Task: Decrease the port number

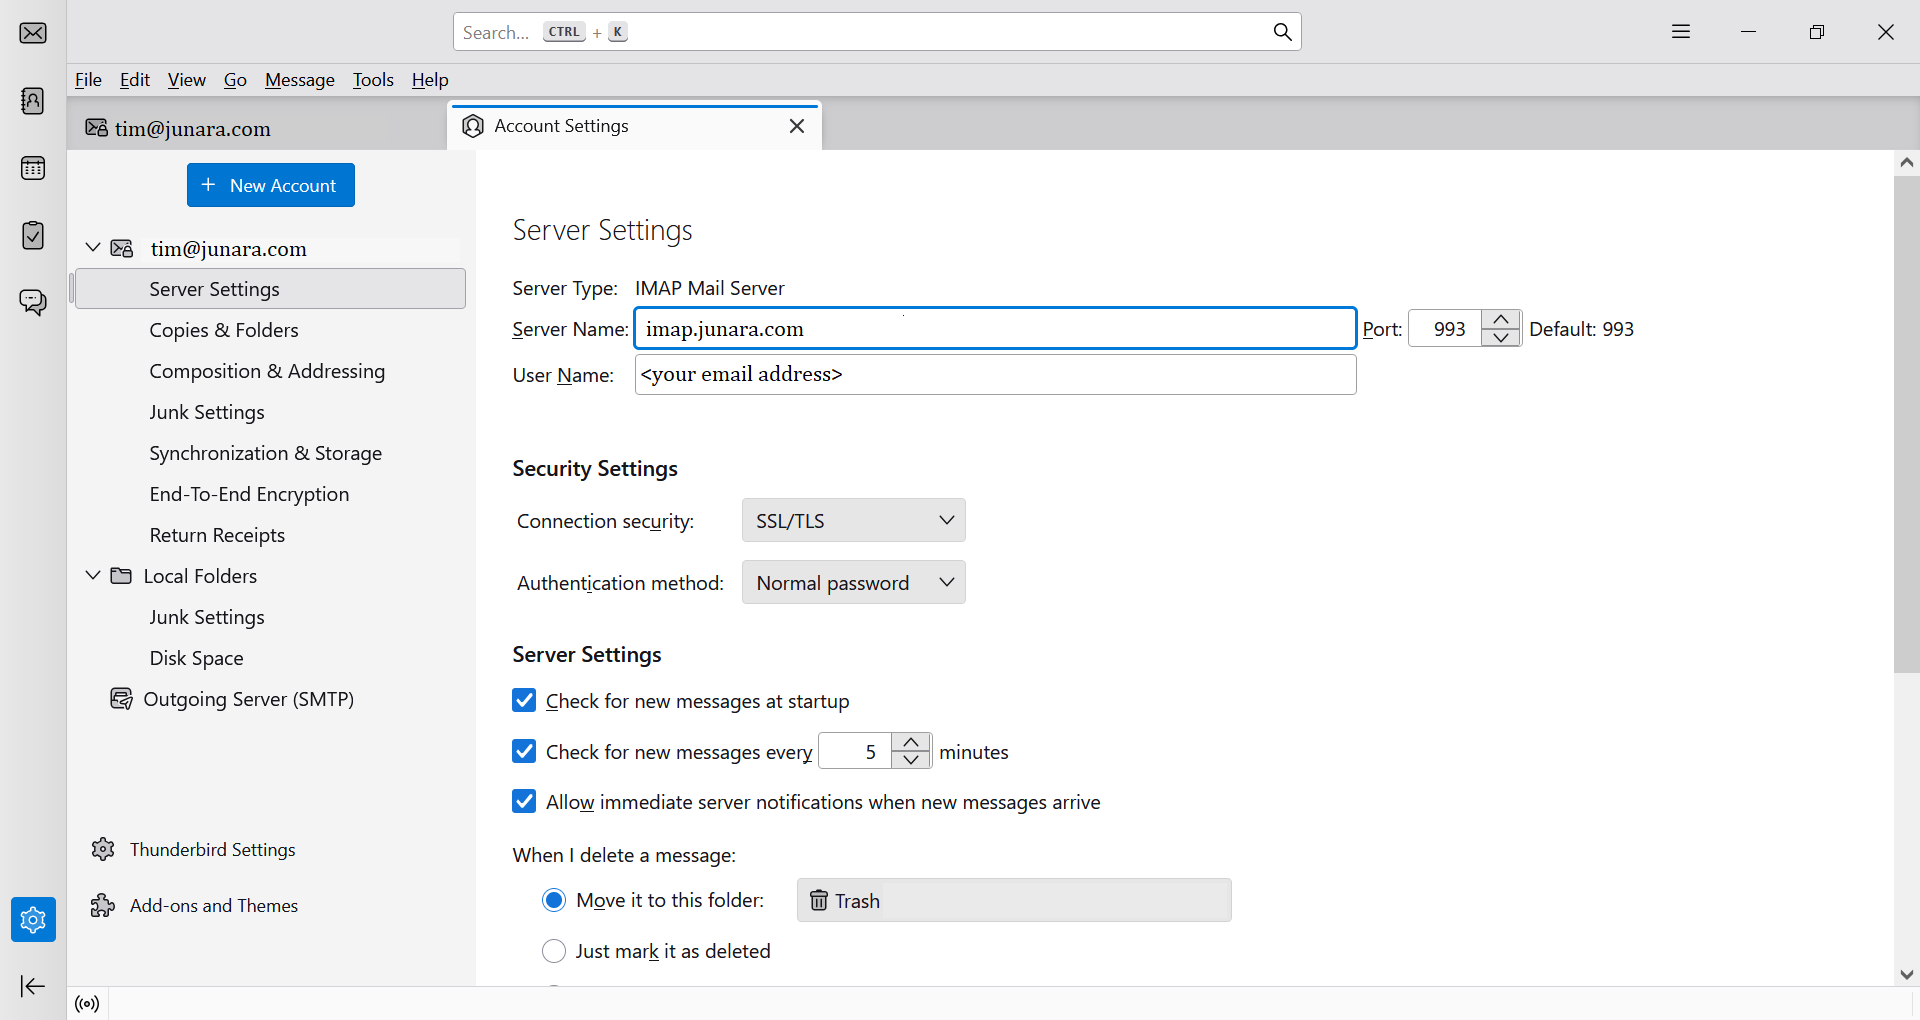Action: click(x=1501, y=338)
